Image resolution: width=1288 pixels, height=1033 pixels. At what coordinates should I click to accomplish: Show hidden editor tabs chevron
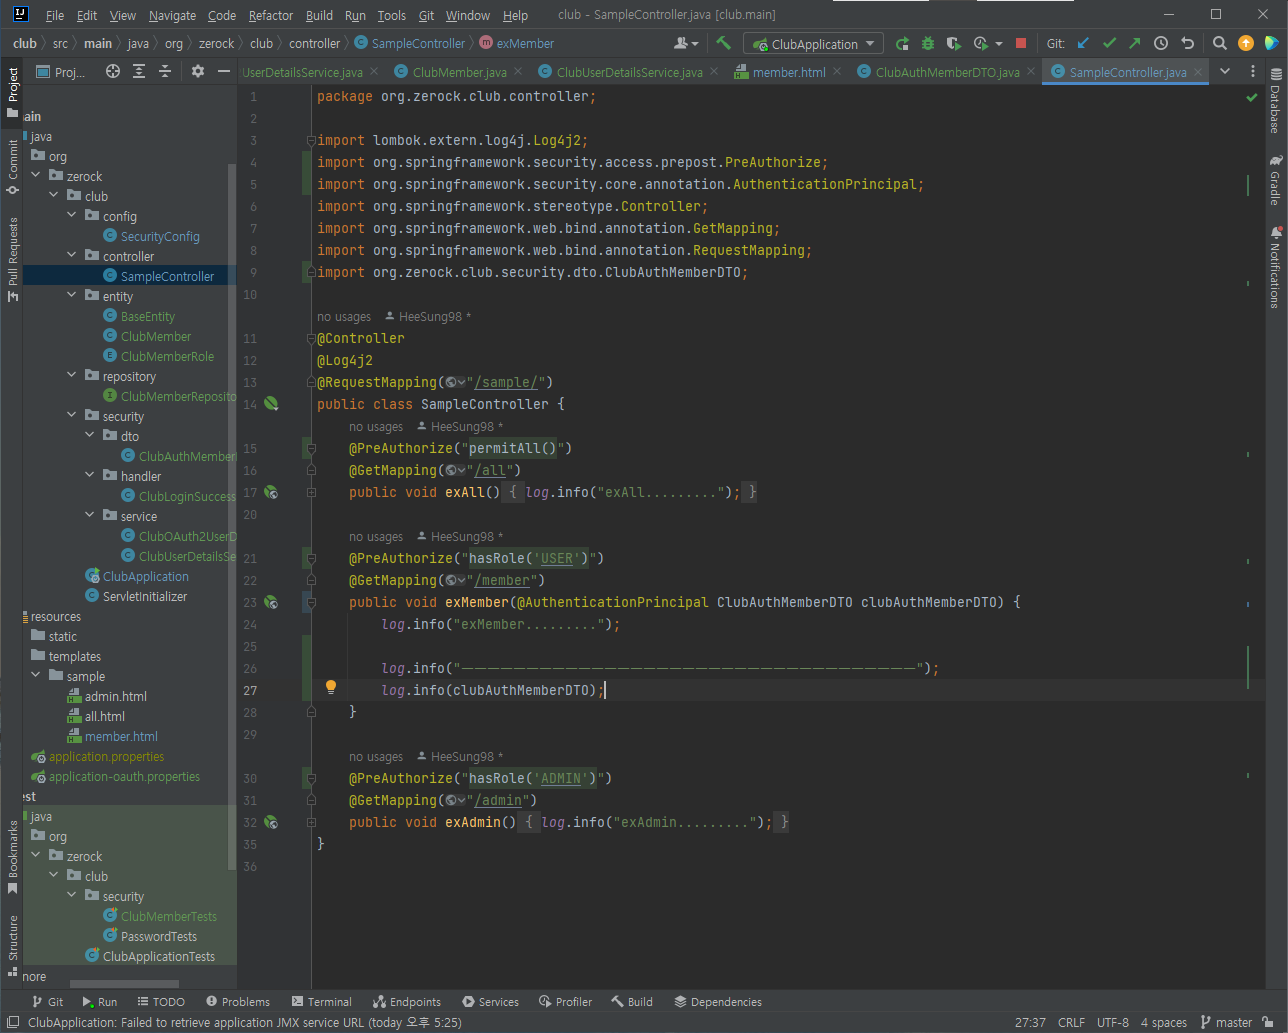[1225, 71]
